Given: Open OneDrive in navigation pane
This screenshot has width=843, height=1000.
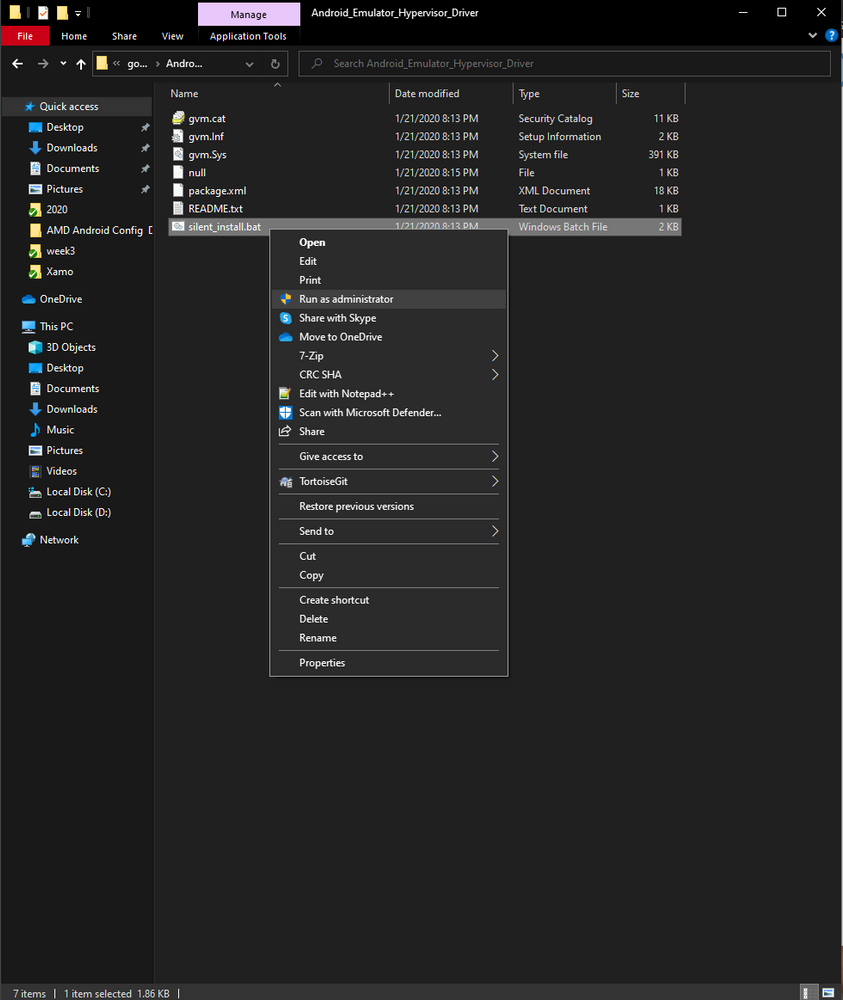Looking at the screenshot, I should (x=61, y=299).
